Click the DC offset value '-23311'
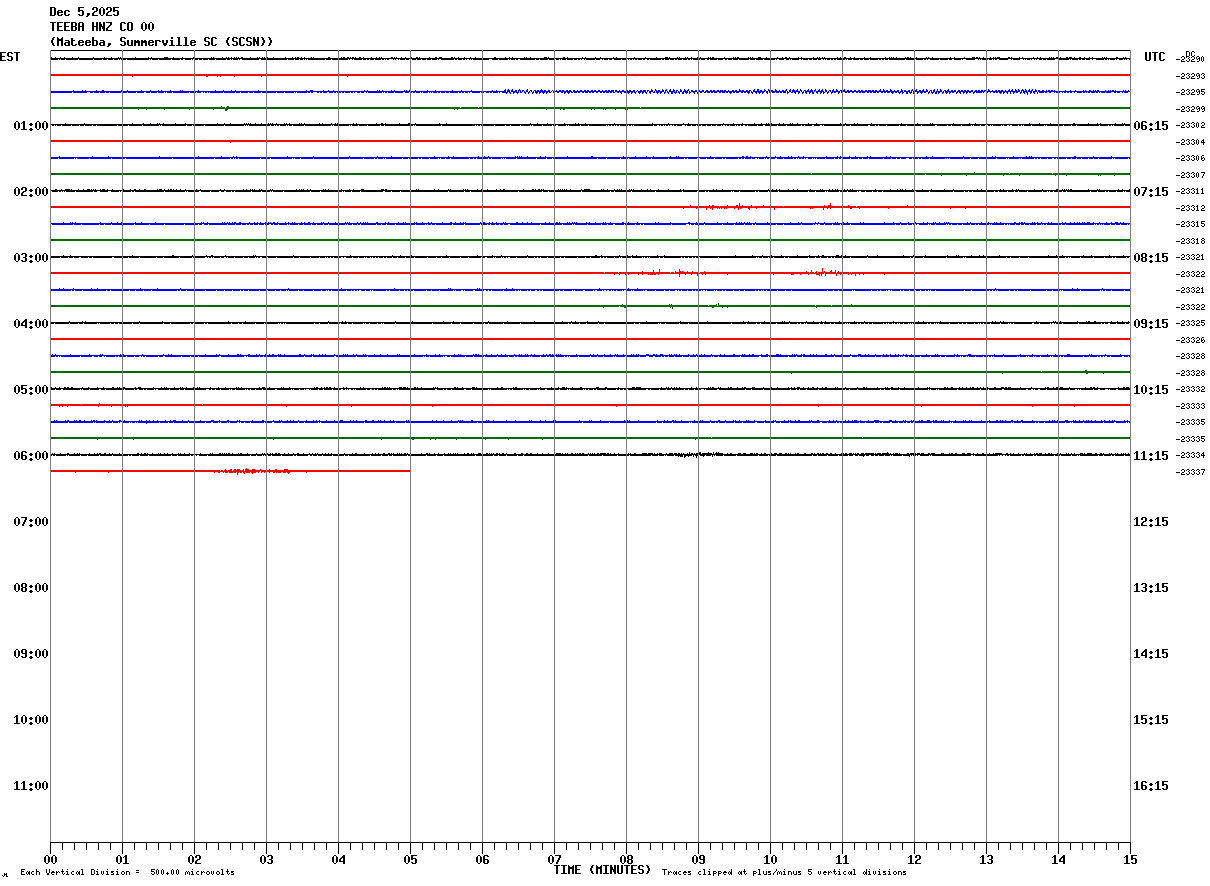 point(1191,192)
